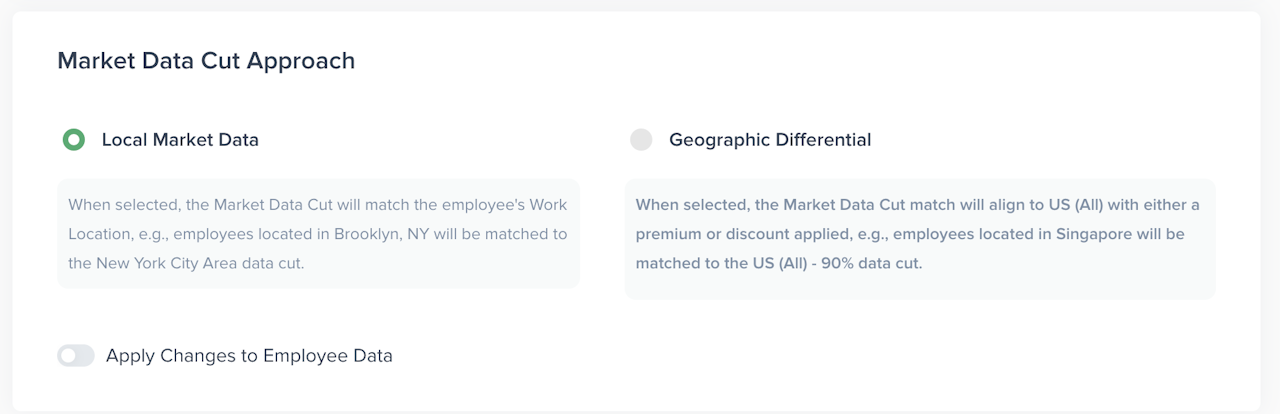This screenshot has height=414, width=1280.
Task: Click the "Apply Changes to Employee Data" label text
Action: pyautogui.click(x=249, y=355)
